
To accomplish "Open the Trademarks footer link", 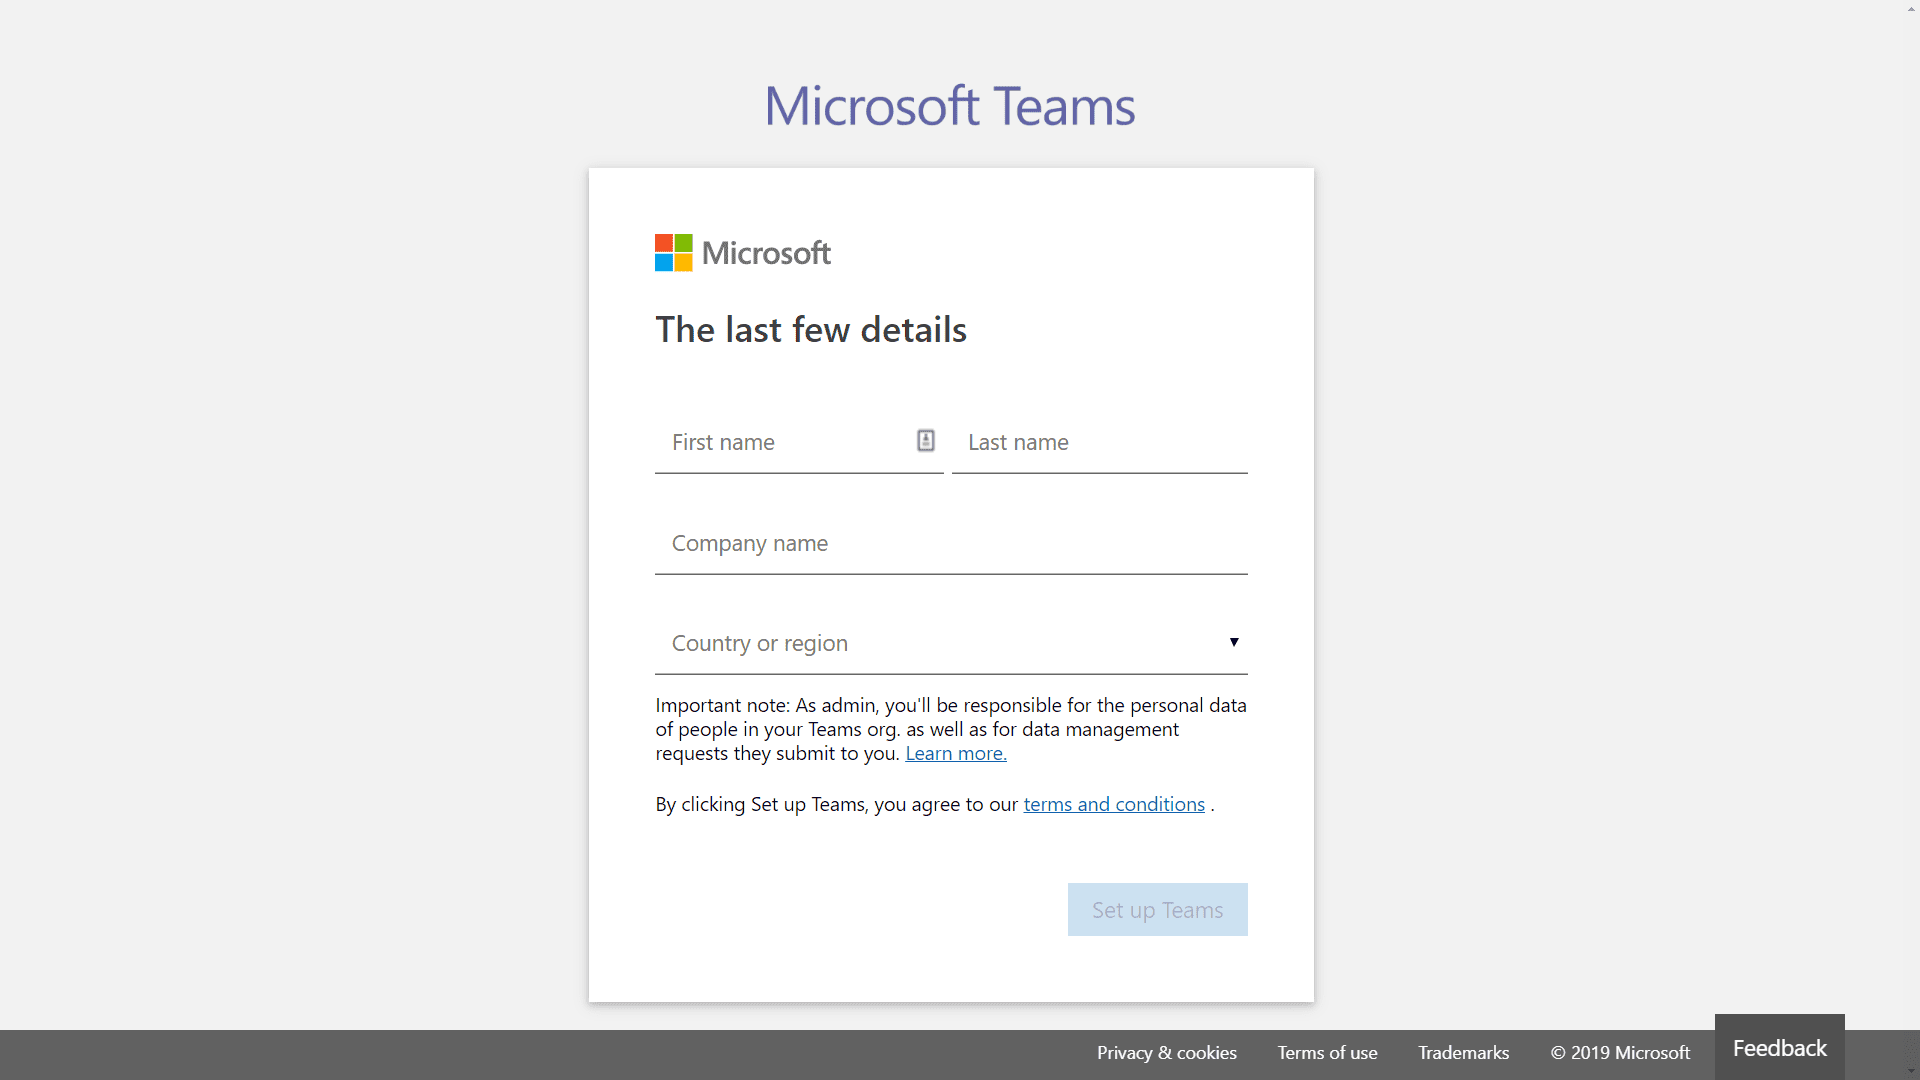I will coord(1463,1053).
